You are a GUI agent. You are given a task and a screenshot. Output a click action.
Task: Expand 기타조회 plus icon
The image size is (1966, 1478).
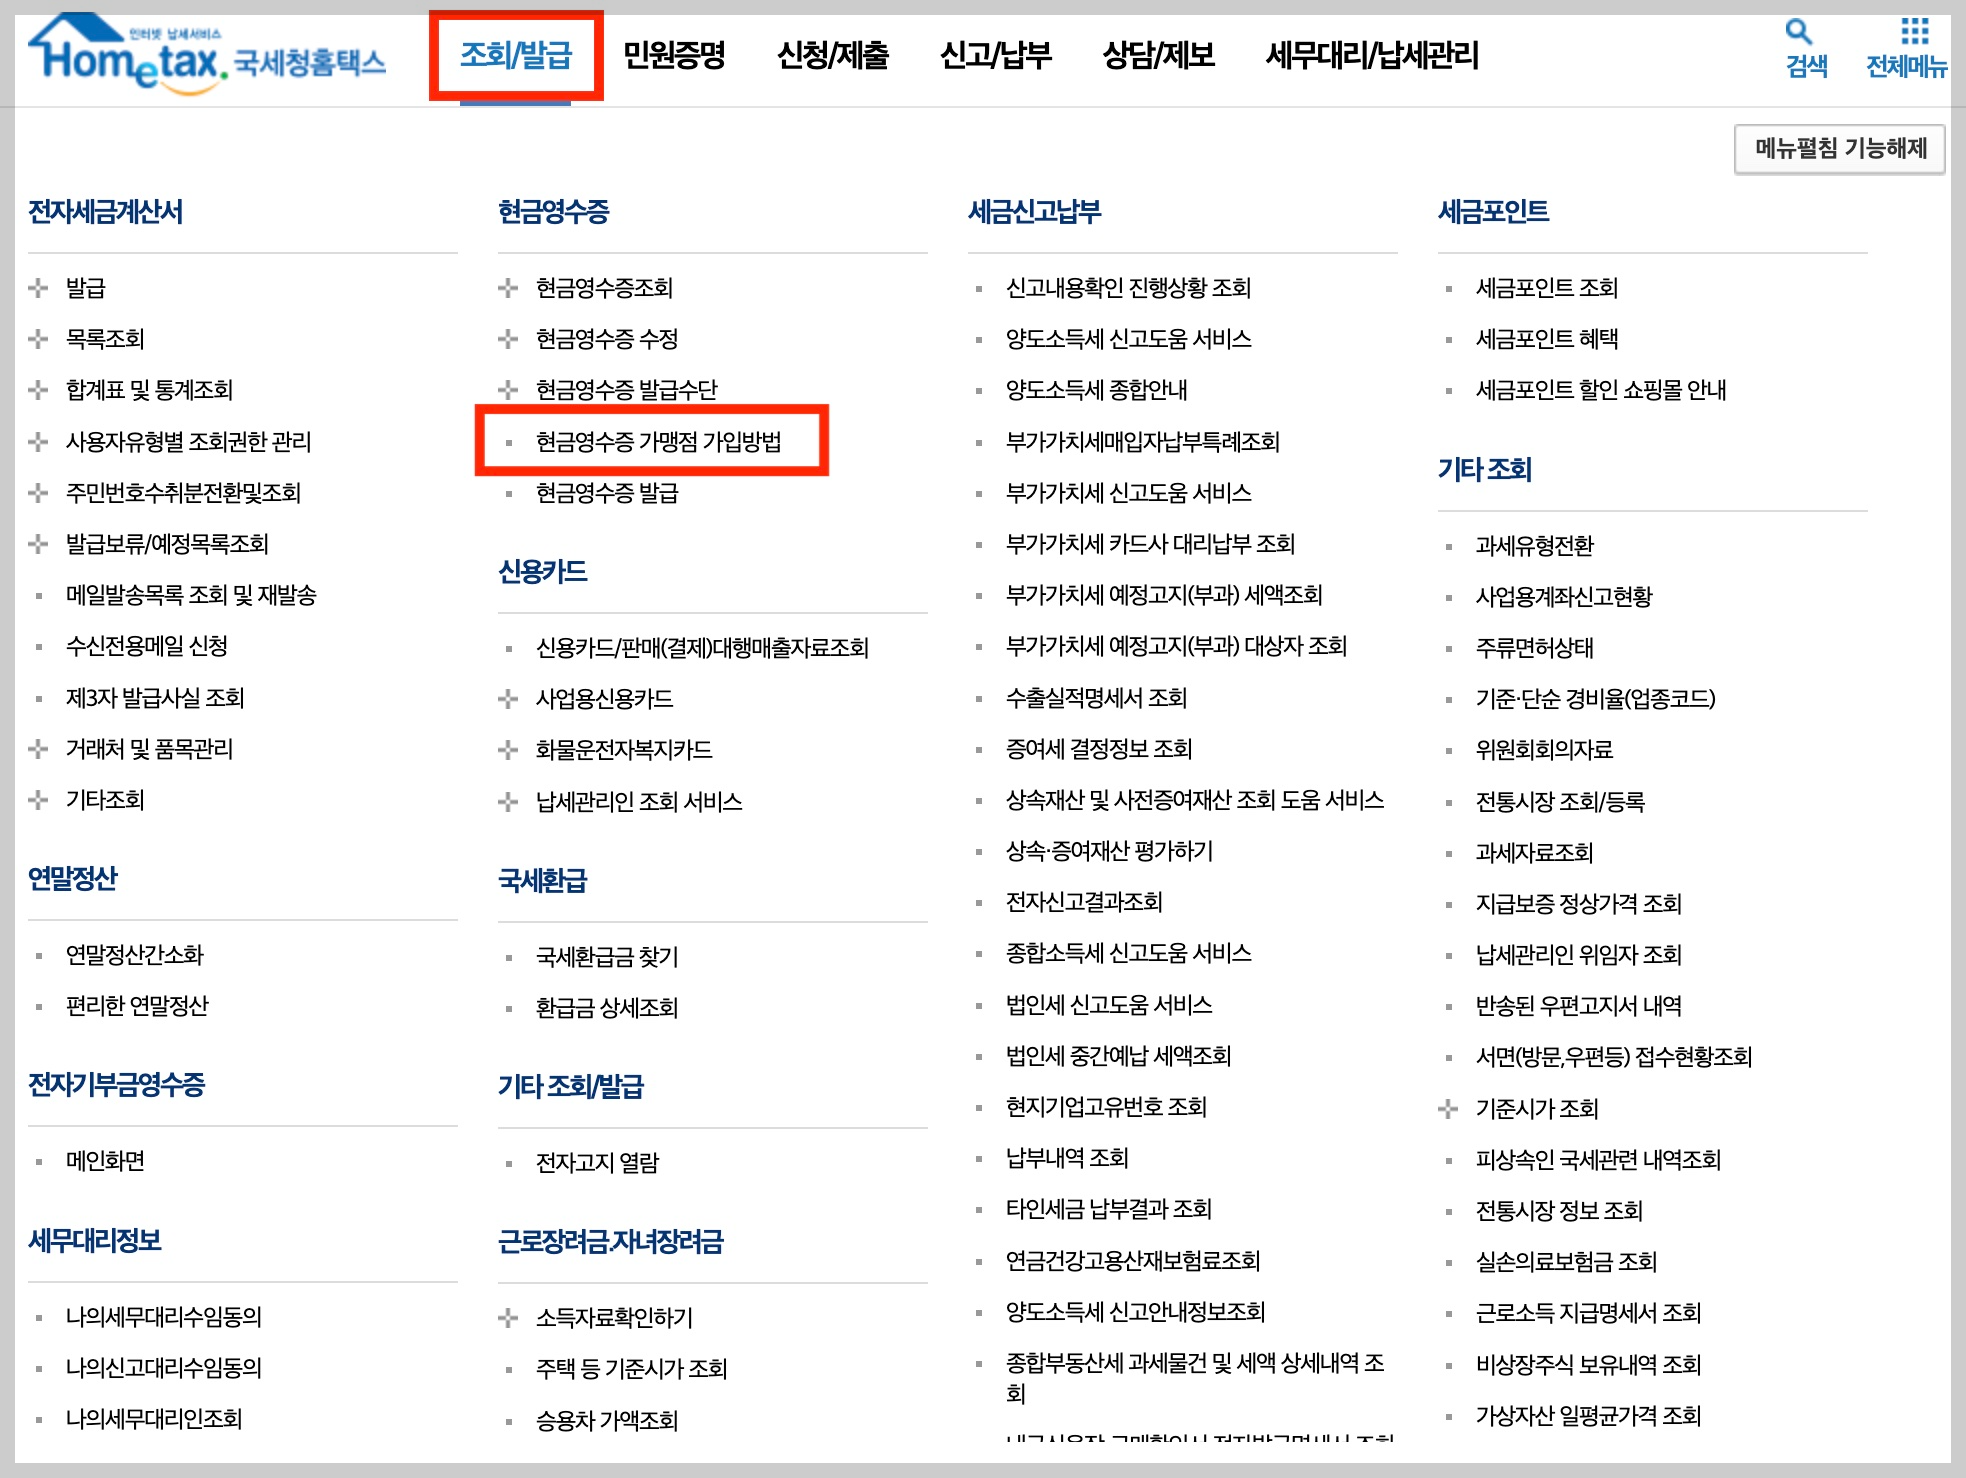[38, 800]
